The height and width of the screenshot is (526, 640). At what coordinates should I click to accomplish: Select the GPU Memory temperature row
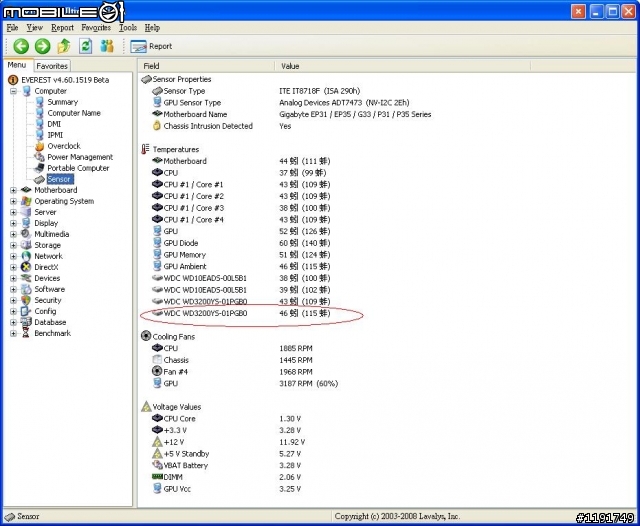pos(241,255)
